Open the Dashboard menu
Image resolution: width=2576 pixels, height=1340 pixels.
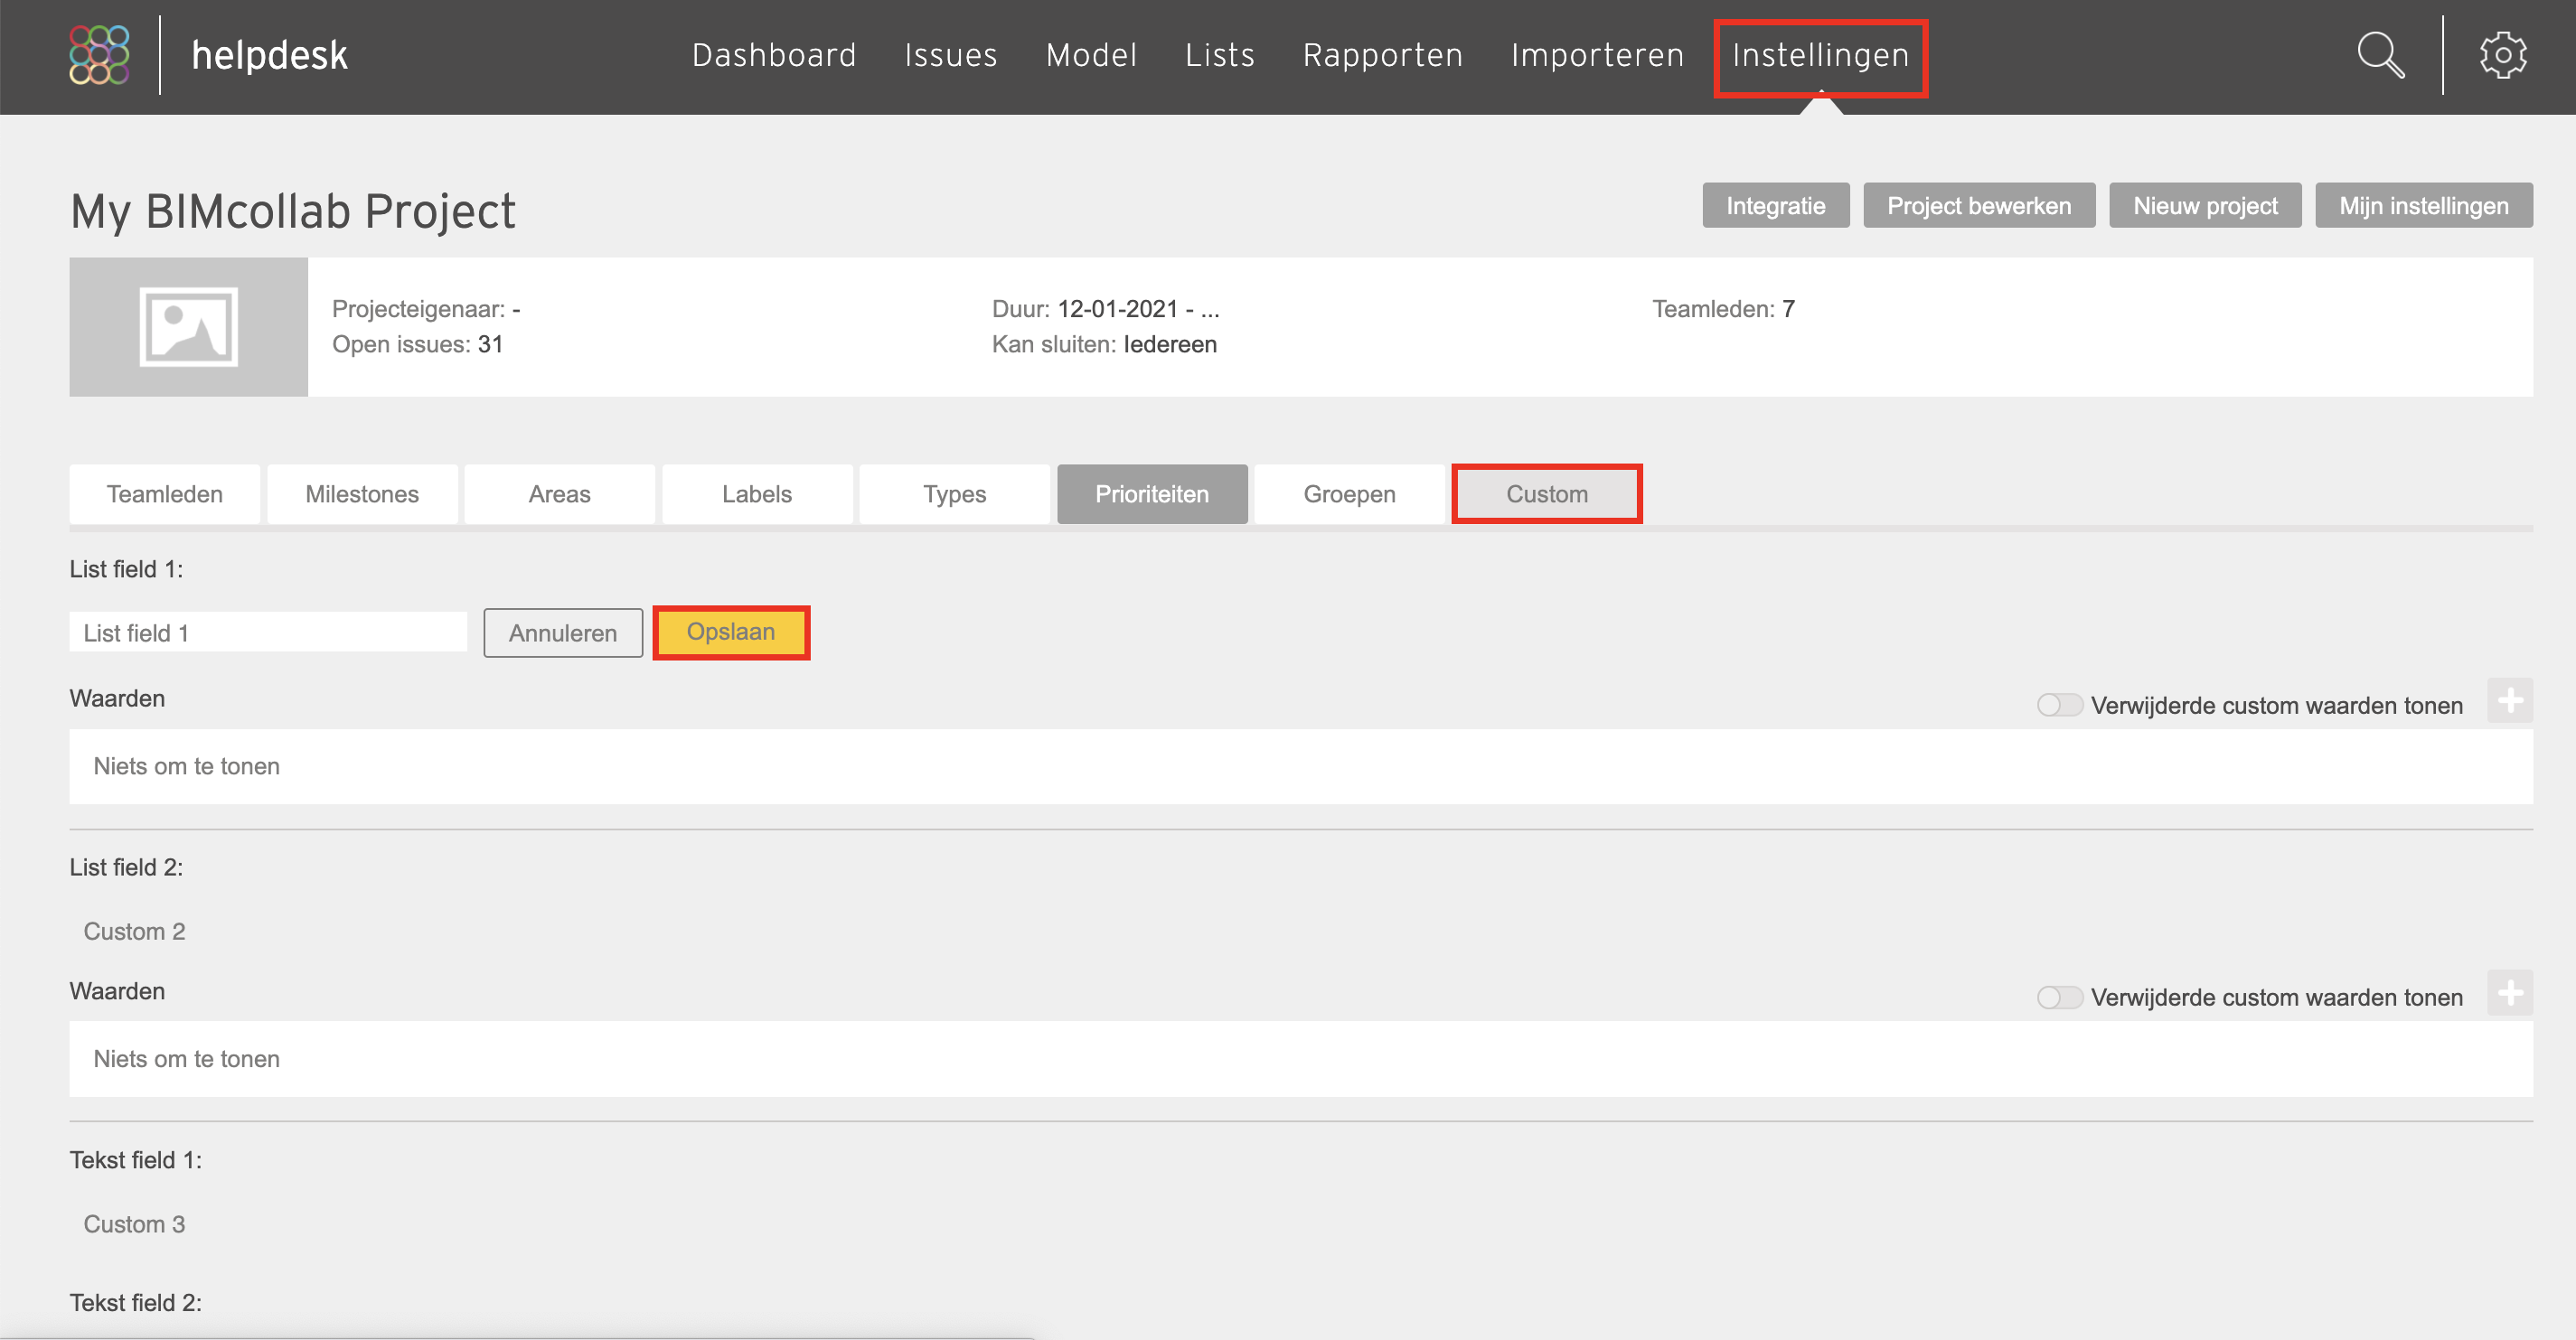pyautogui.click(x=774, y=55)
